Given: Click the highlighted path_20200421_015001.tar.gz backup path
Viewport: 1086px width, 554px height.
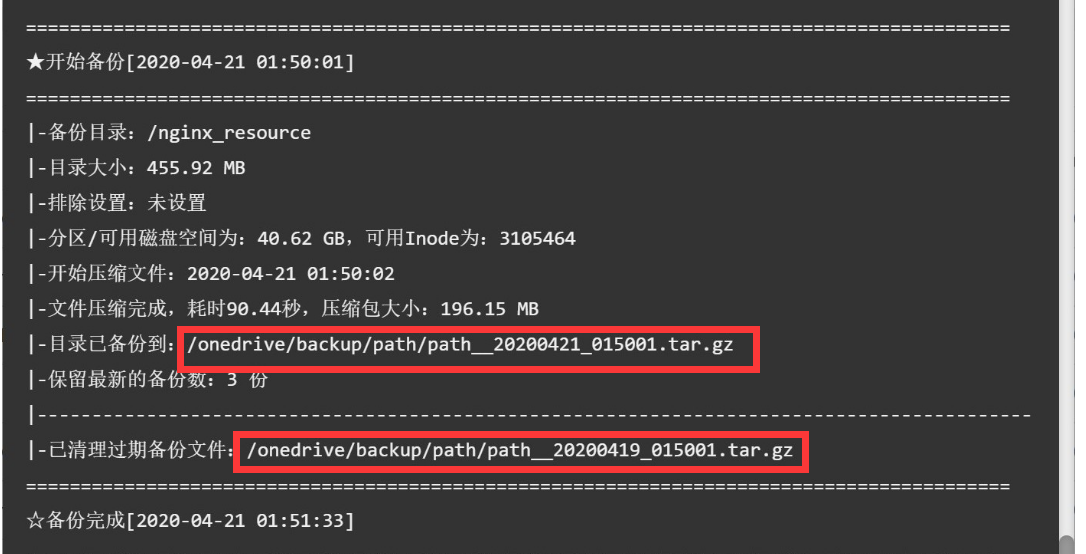Looking at the screenshot, I should (460, 344).
